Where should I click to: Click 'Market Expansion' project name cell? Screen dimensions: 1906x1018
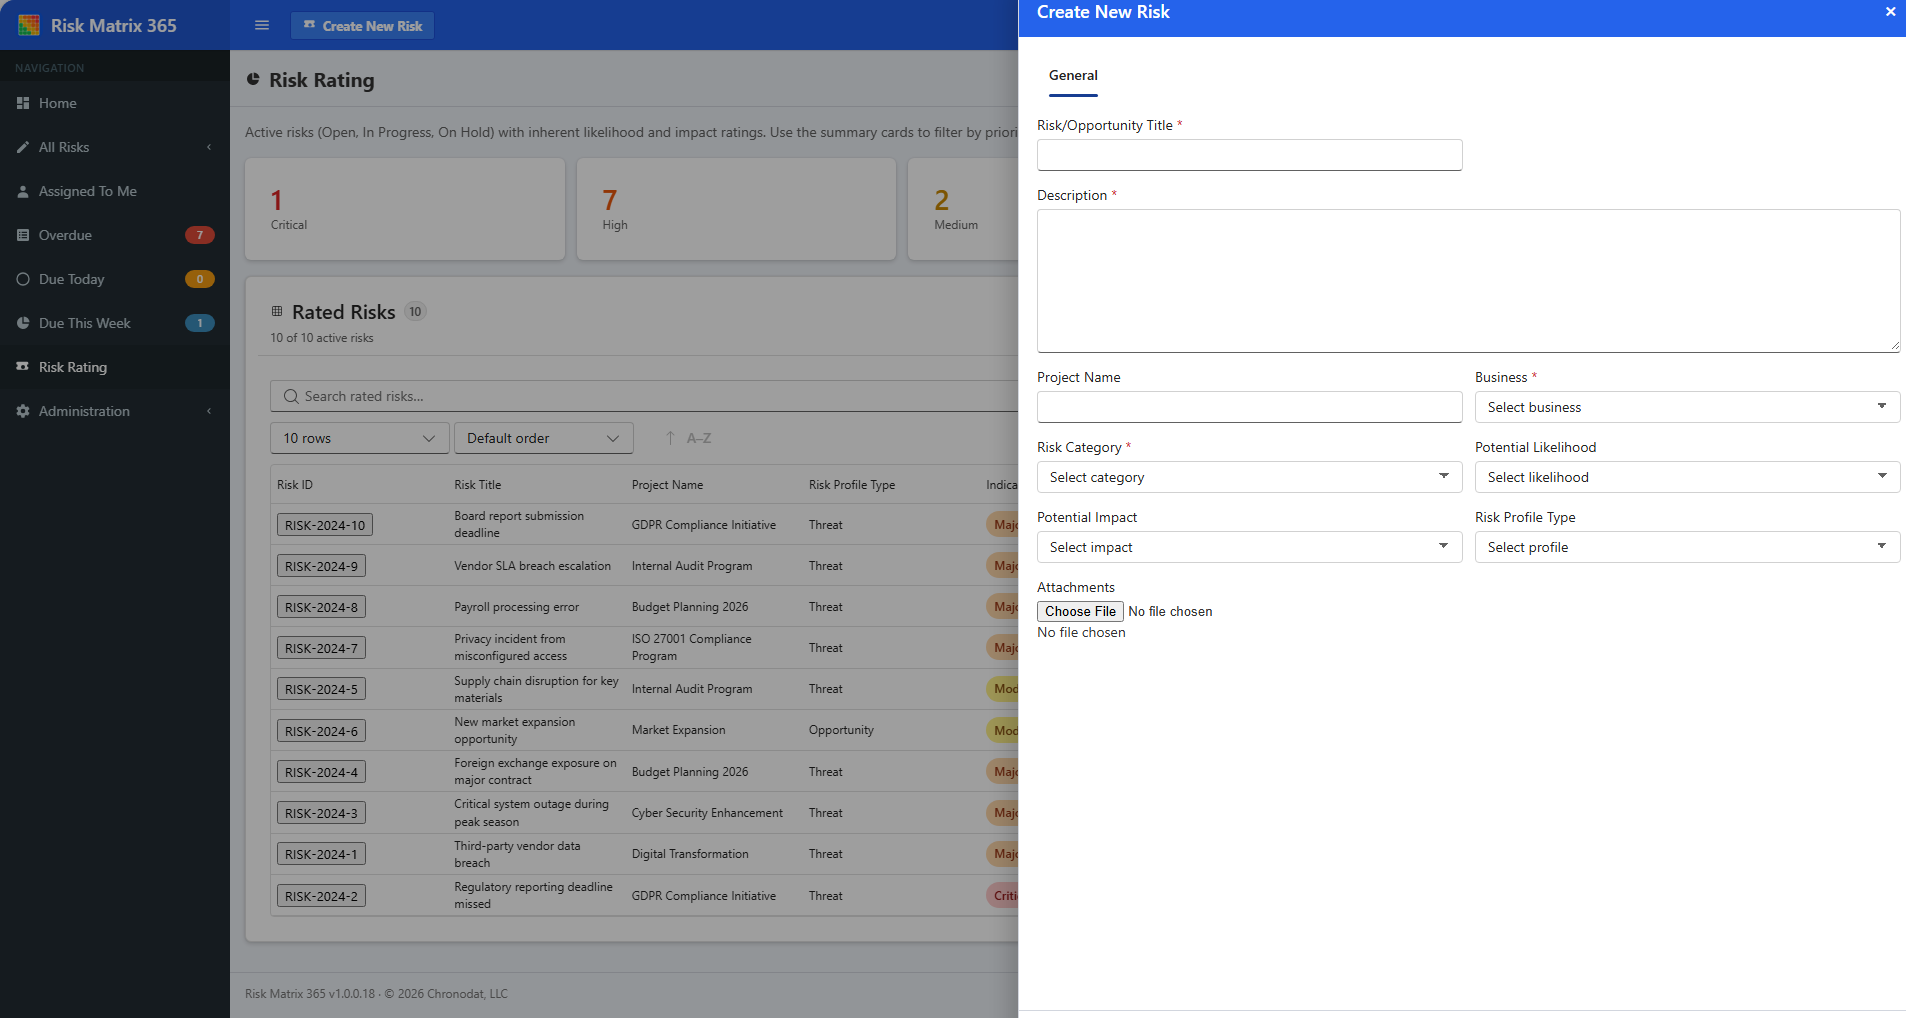(678, 730)
